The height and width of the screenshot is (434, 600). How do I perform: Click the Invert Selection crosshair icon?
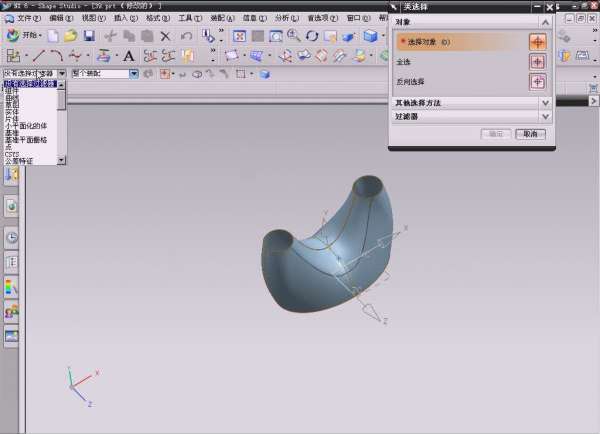[x=537, y=82]
